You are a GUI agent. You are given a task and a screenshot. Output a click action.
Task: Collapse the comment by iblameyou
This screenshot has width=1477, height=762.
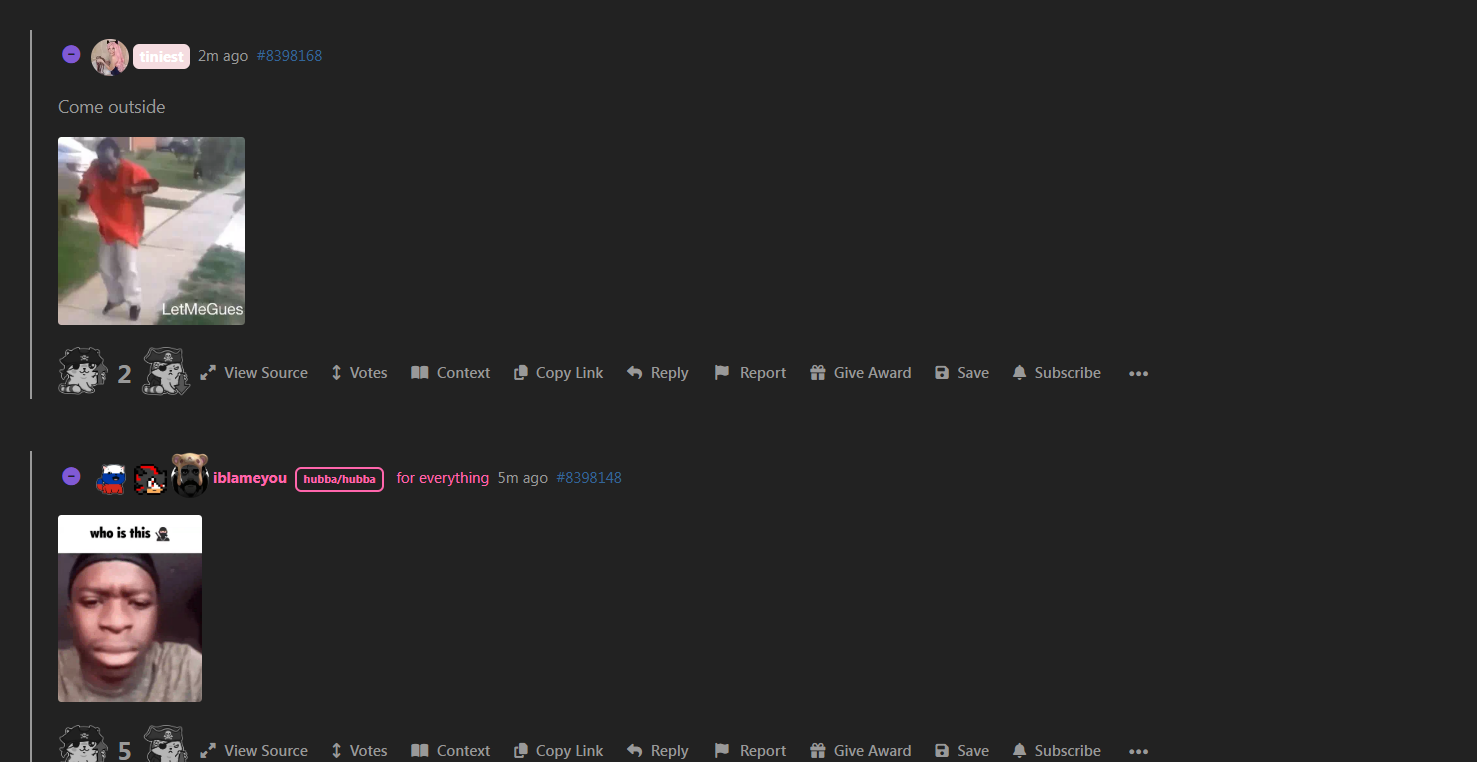point(71,476)
